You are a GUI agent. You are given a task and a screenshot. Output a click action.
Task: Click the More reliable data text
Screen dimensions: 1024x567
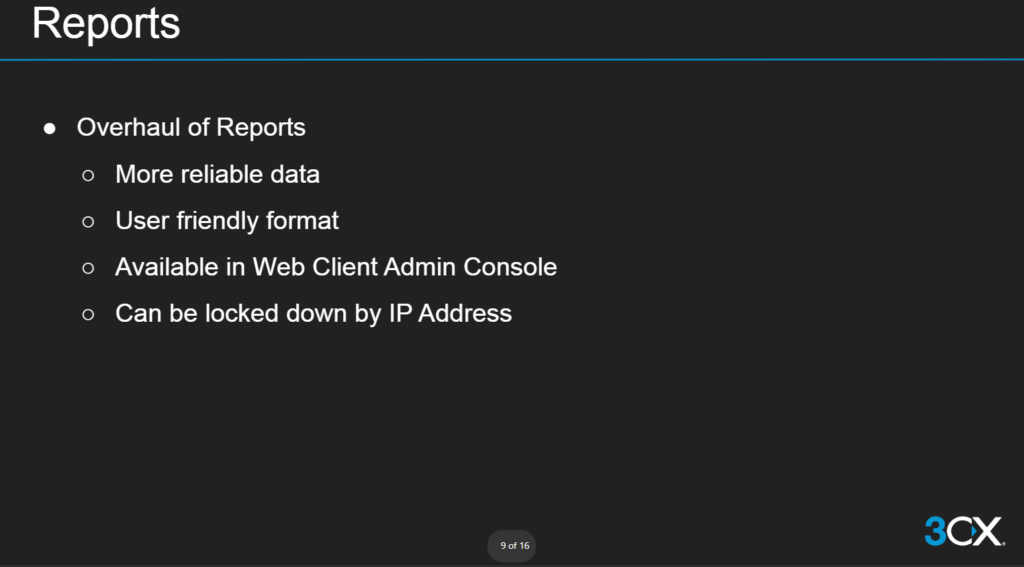pos(217,174)
